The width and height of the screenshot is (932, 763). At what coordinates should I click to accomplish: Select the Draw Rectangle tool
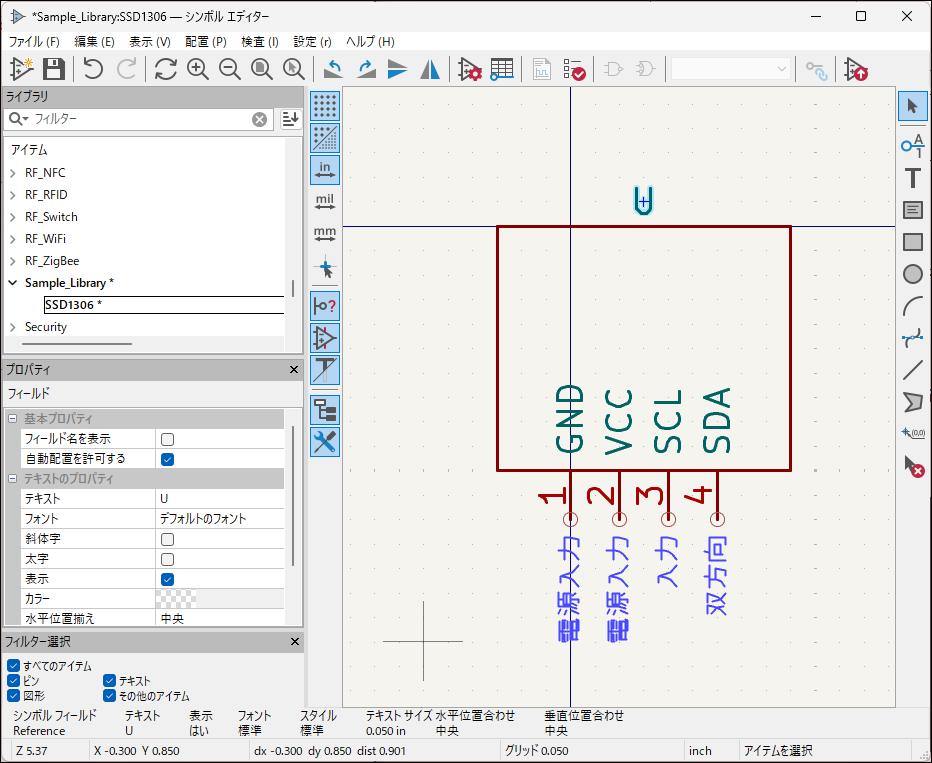click(912, 241)
